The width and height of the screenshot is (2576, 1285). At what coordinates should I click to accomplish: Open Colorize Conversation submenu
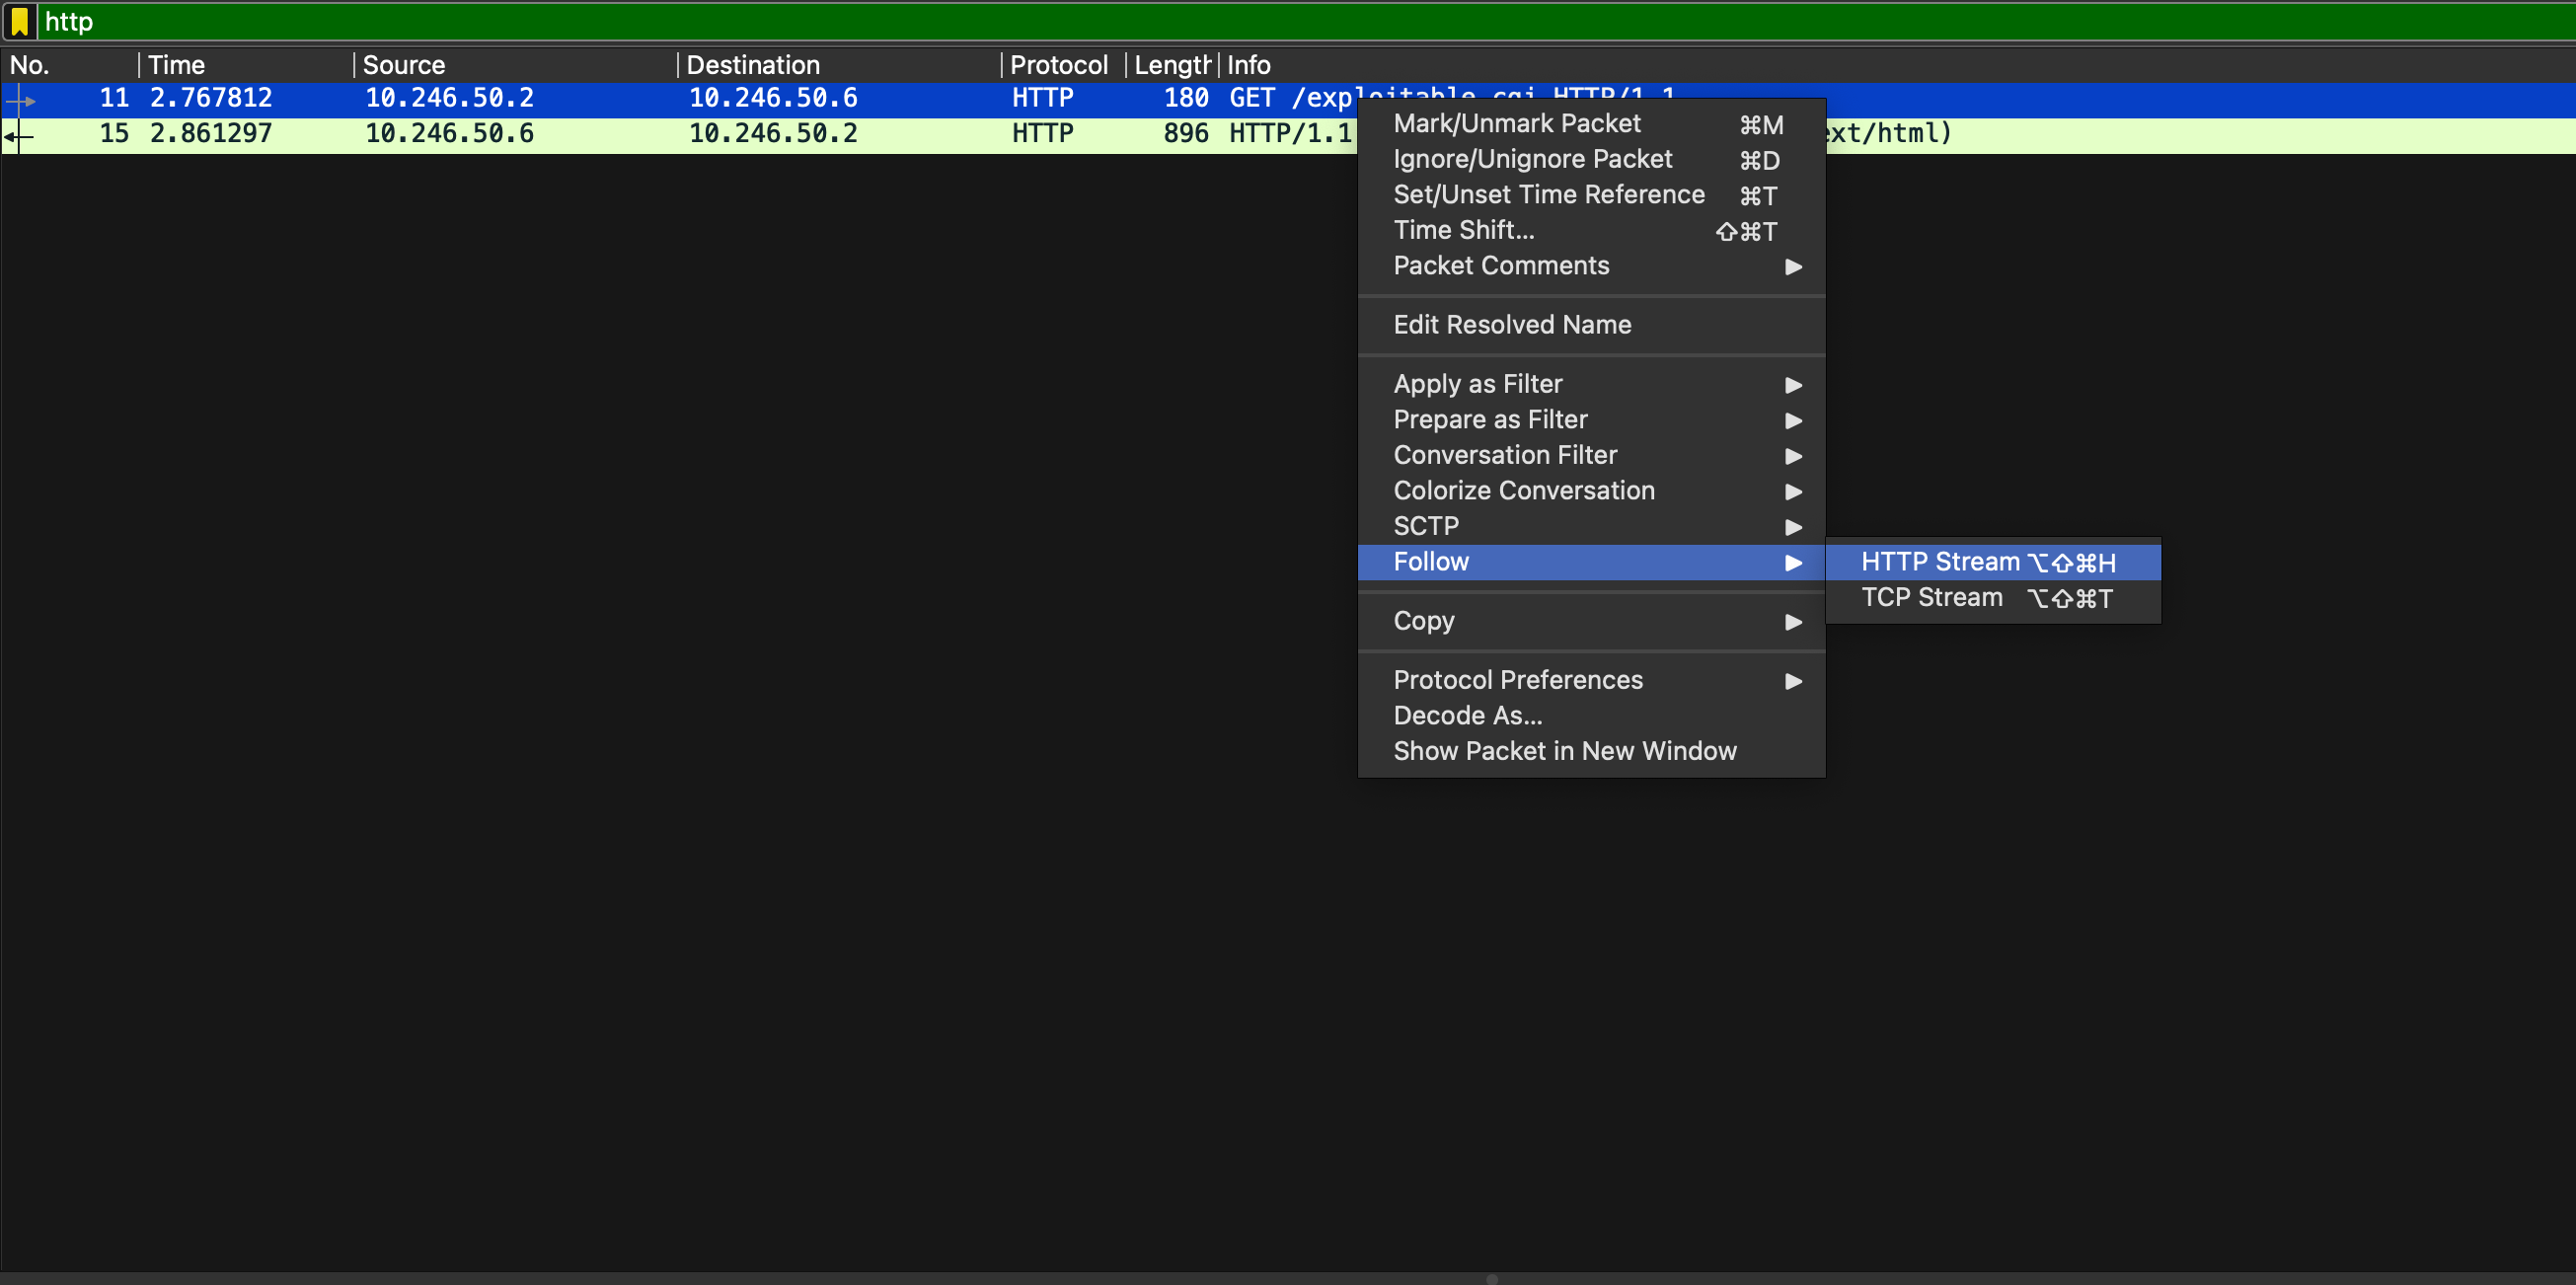(1523, 491)
